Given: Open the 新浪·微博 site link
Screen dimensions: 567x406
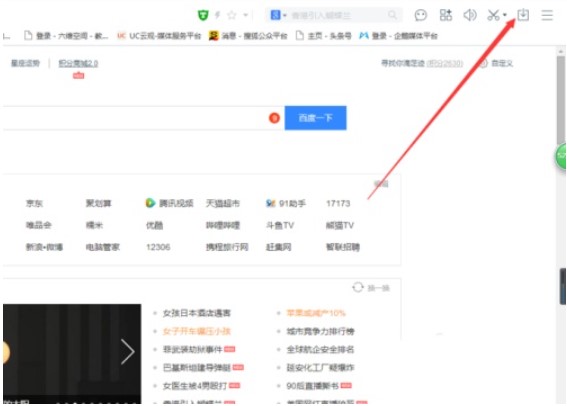Looking at the screenshot, I should [x=44, y=247].
